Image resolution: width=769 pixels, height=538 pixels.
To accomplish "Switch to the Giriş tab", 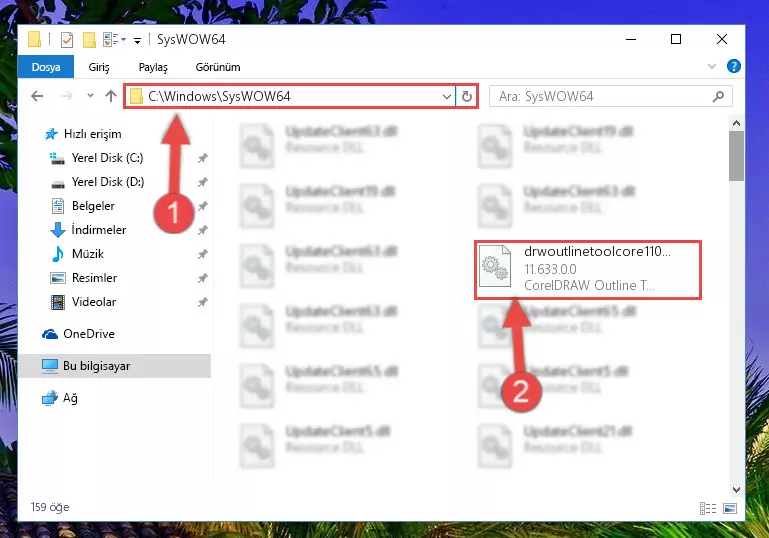I will tap(99, 67).
